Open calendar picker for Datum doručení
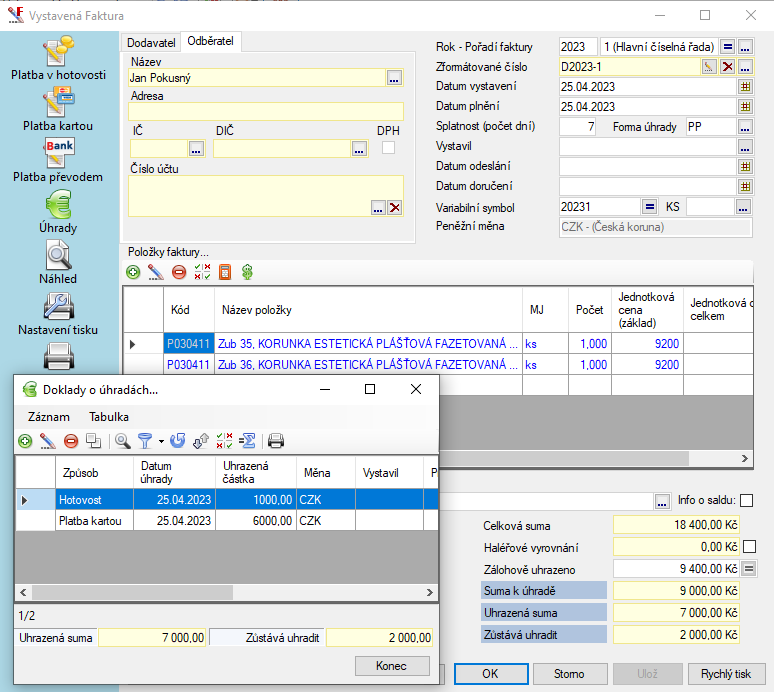This screenshot has width=774, height=692. [x=745, y=187]
